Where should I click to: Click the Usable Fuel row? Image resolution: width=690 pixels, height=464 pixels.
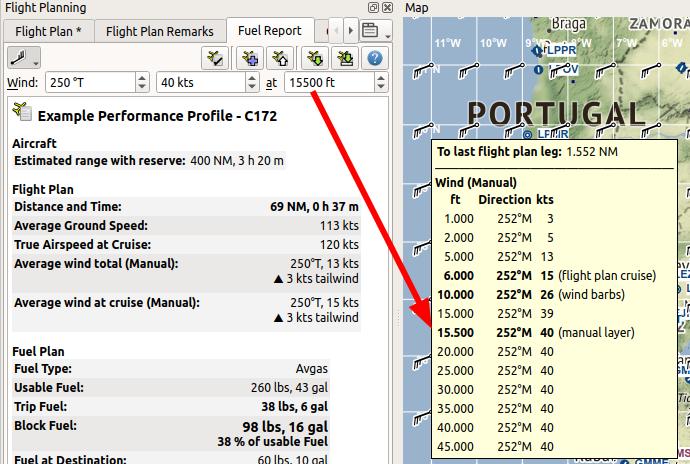(171, 387)
